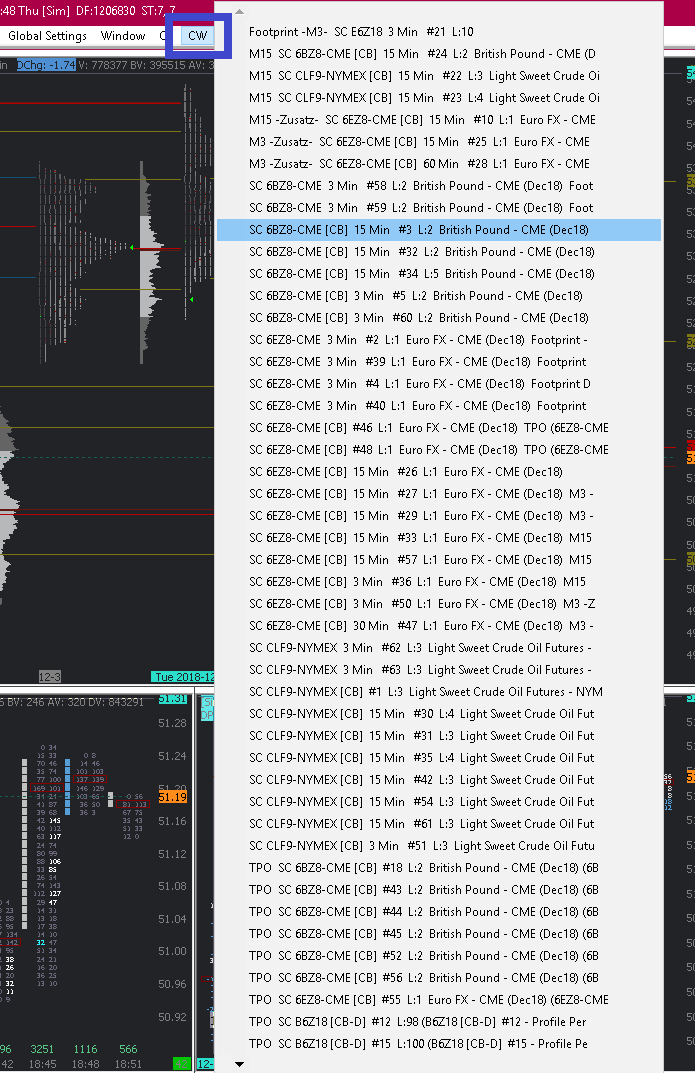The image size is (695, 1073).
Task: Select M15 SC CLF9-NYMEX 15 Min #23
Action: click(439, 98)
